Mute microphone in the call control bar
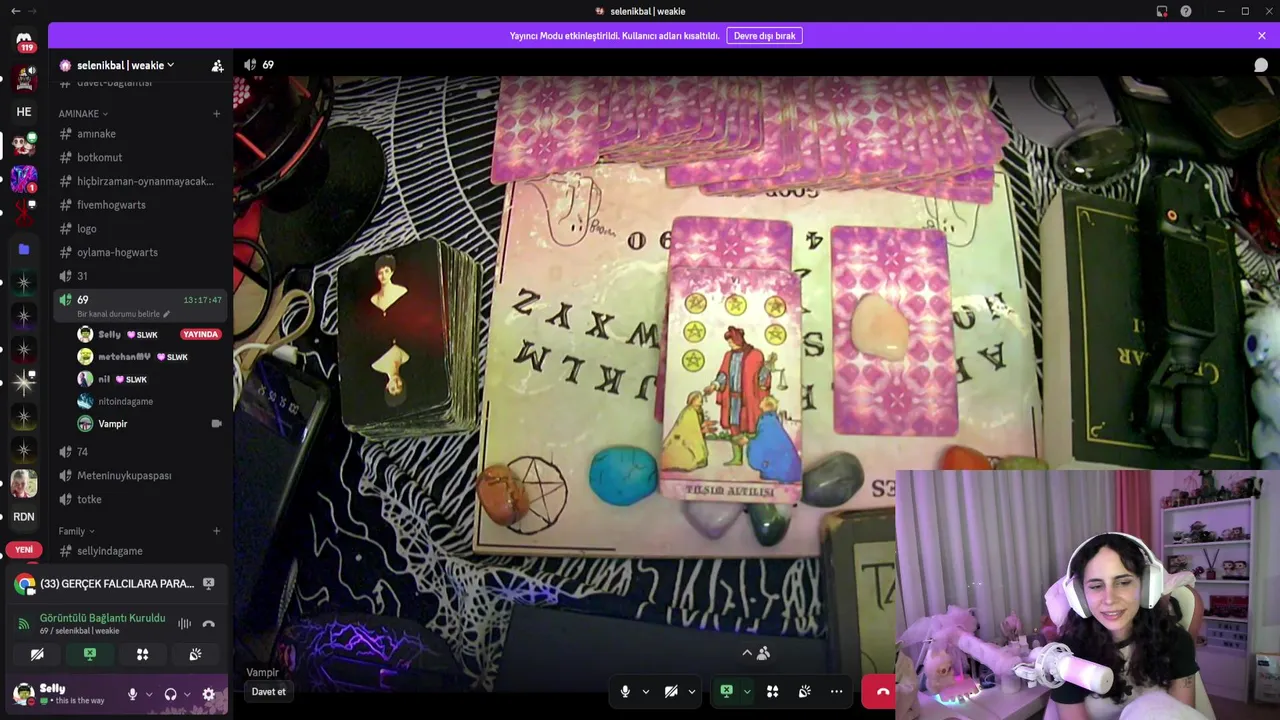This screenshot has height=720, width=1280. pyautogui.click(x=625, y=691)
